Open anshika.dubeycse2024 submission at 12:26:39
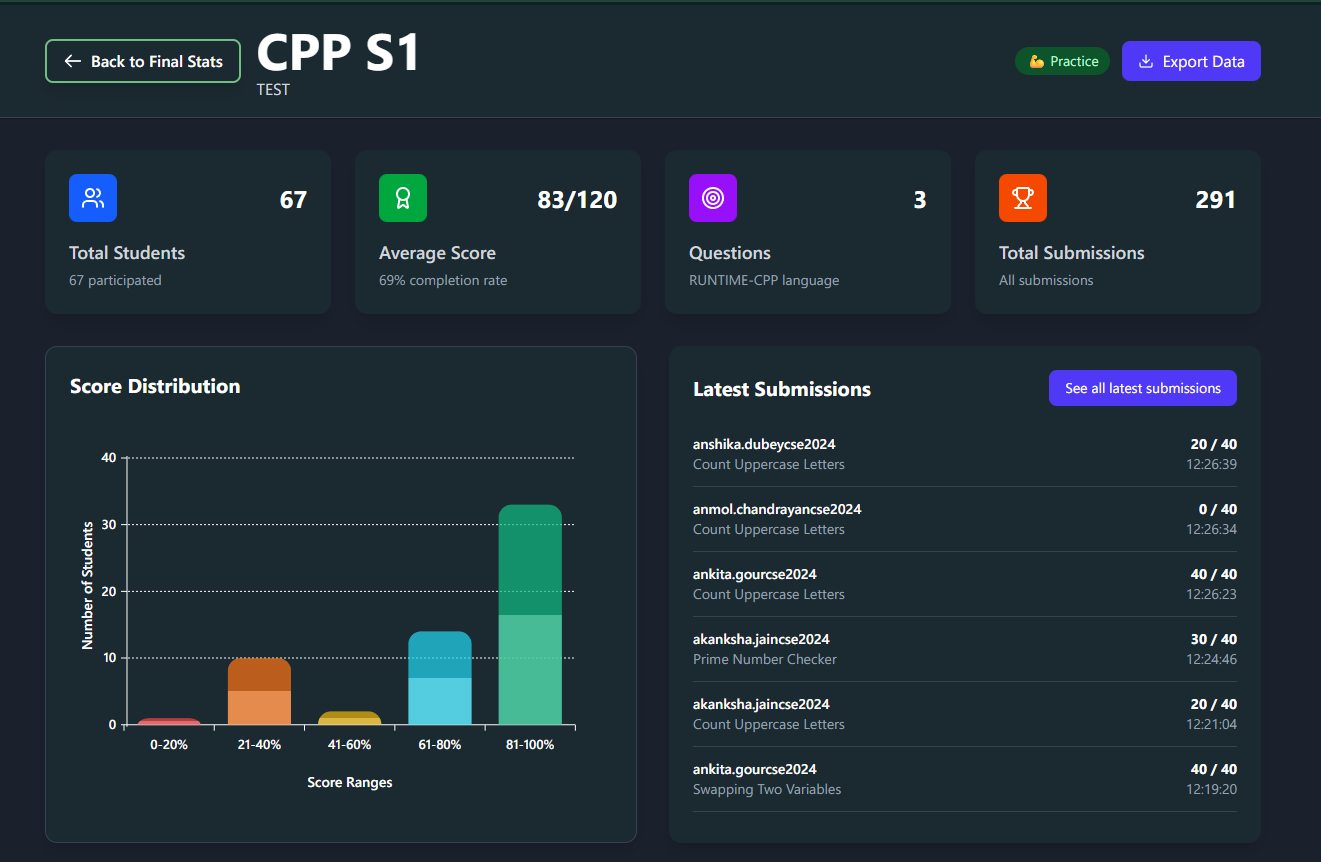Screen dimensions: 1321x862 pos(964,454)
